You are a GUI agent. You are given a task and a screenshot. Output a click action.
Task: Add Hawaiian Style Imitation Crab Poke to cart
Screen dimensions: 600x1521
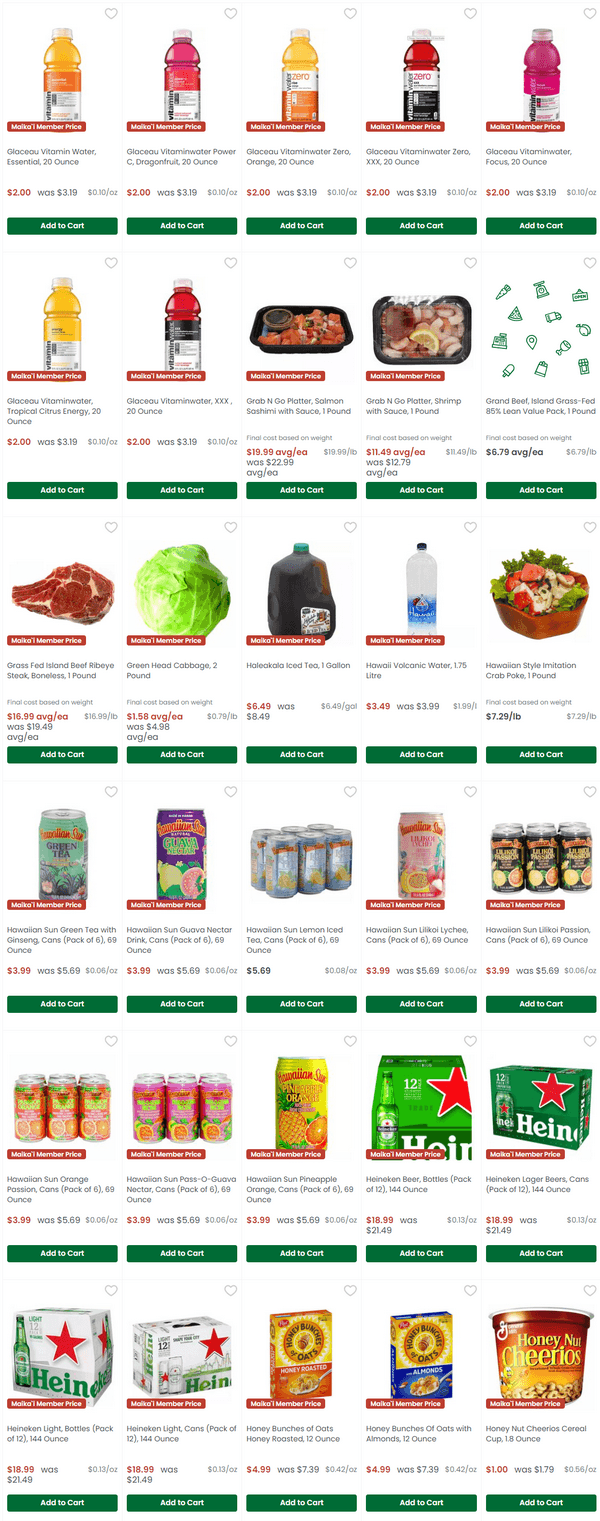pyautogui.click(x=541, y=755)
